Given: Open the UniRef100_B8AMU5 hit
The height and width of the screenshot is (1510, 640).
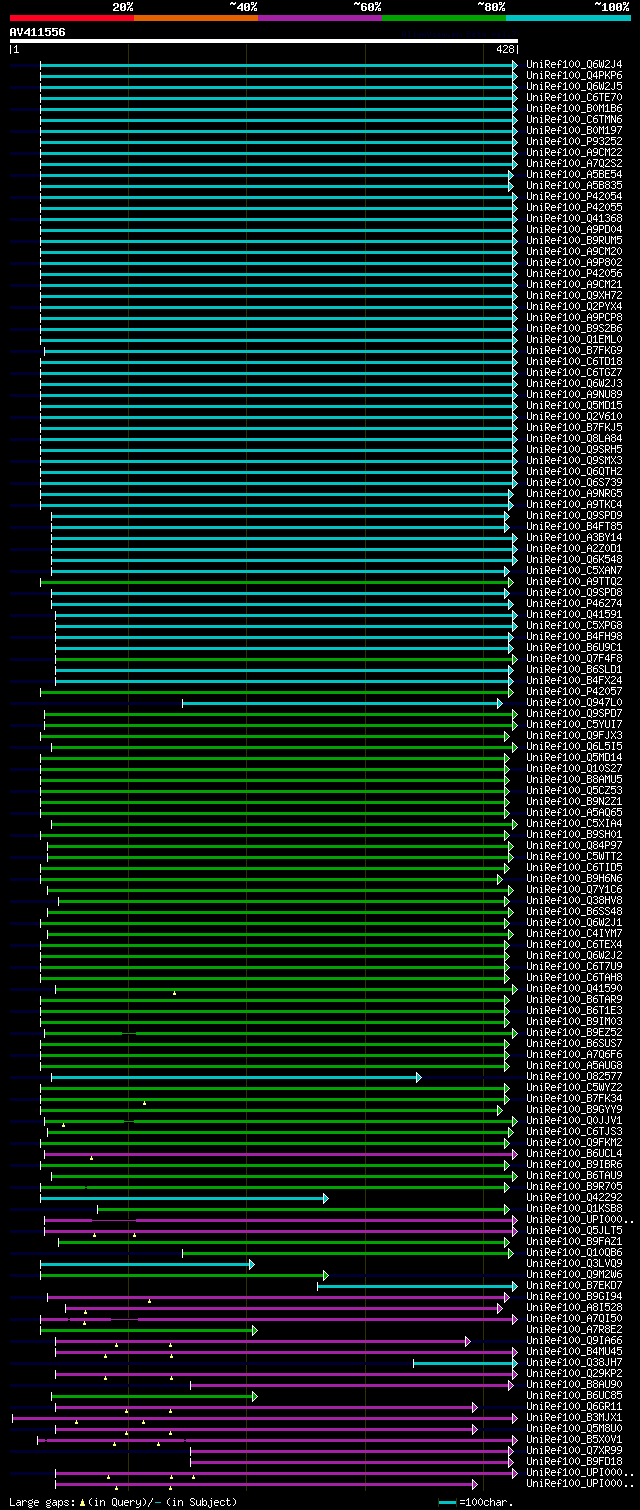Looking at the screenshot, I should 574,780.
